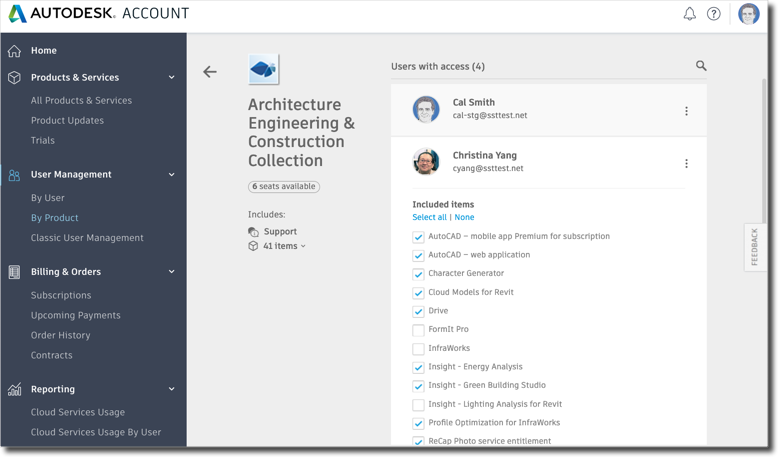Check the InfraWorks checkbox
The image size is (778, 457).
[418, 349]
